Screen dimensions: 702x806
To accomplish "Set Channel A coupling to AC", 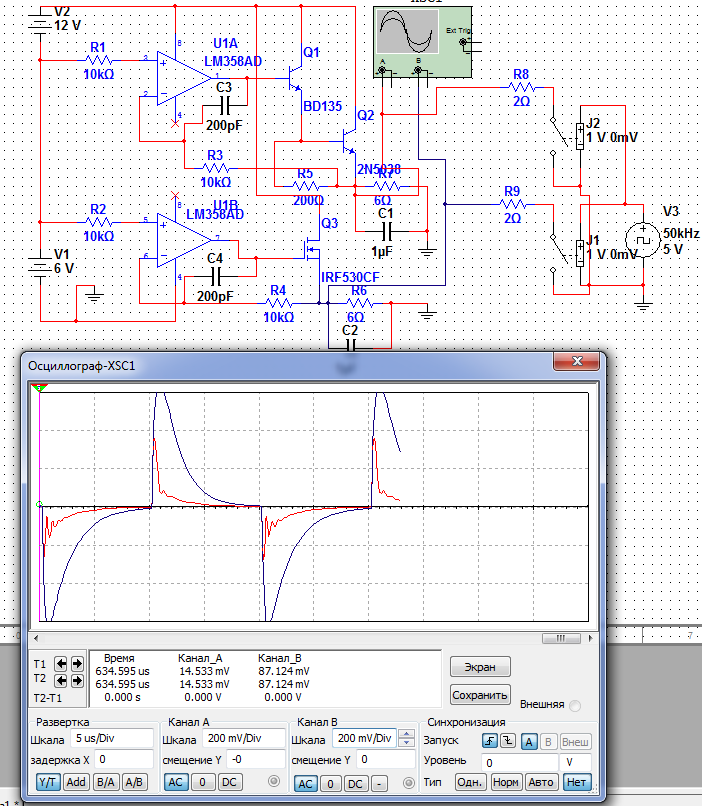I will click(175, 782).
